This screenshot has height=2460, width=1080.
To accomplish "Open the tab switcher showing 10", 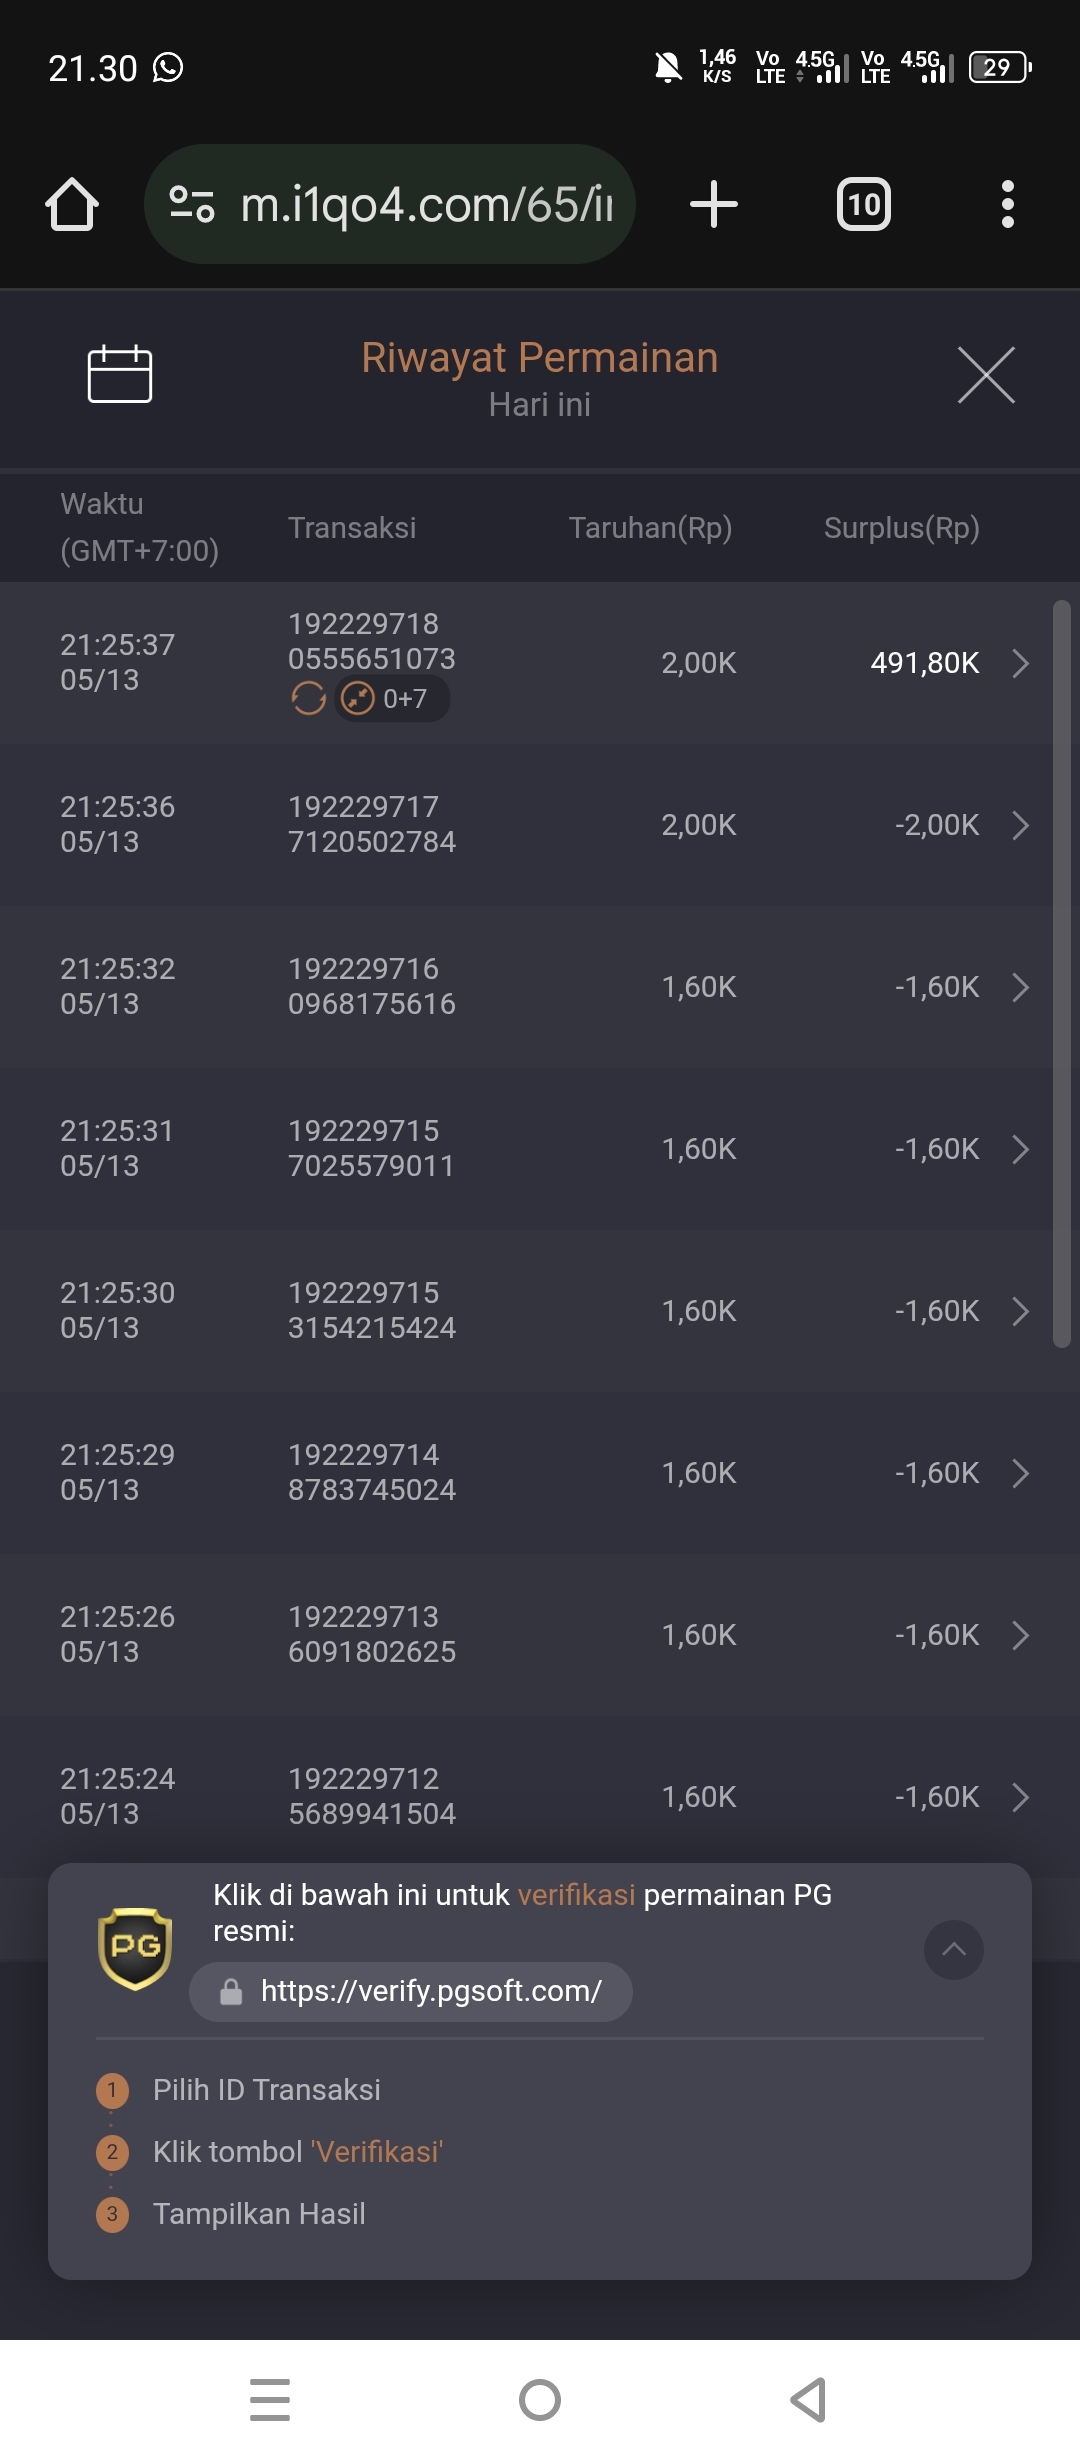I will [x=863, y=205].
